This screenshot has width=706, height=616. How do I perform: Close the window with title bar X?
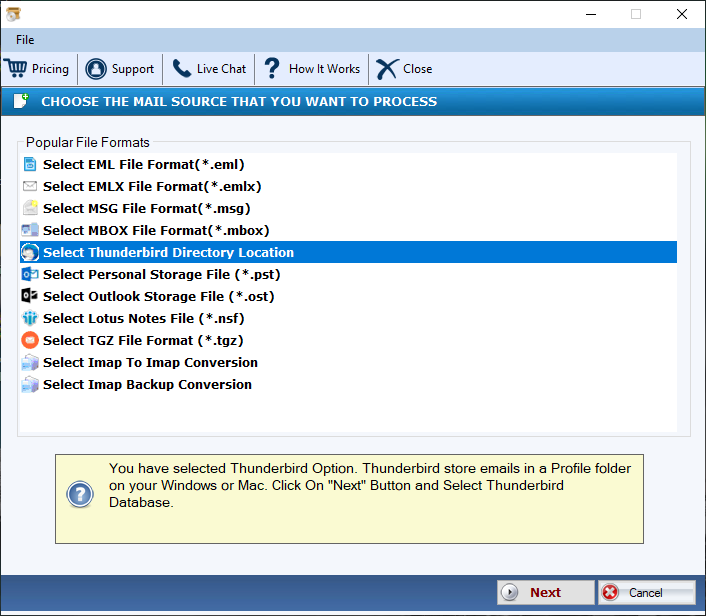coord(682,14)
